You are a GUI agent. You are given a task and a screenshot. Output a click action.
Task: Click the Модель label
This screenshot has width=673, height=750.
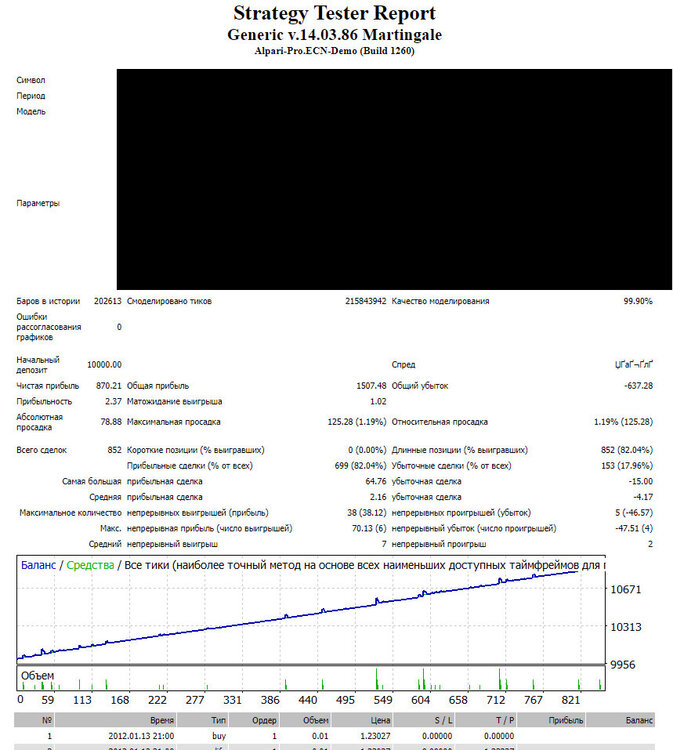coord(31,111)
